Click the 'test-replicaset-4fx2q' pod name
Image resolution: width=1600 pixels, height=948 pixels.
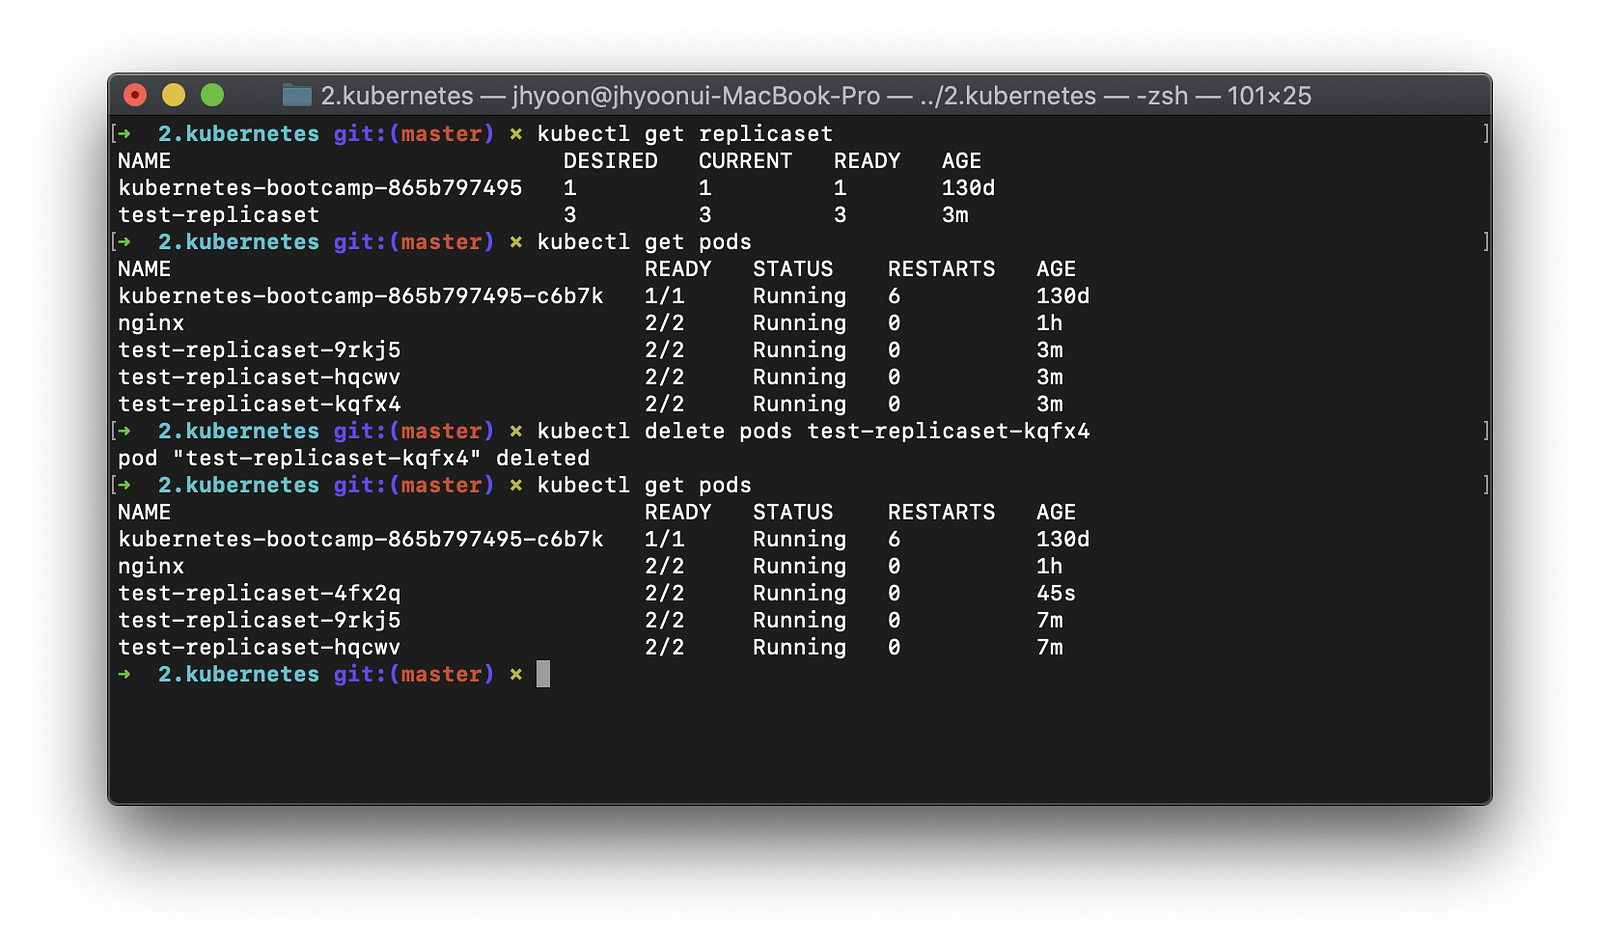coord(259,593)
